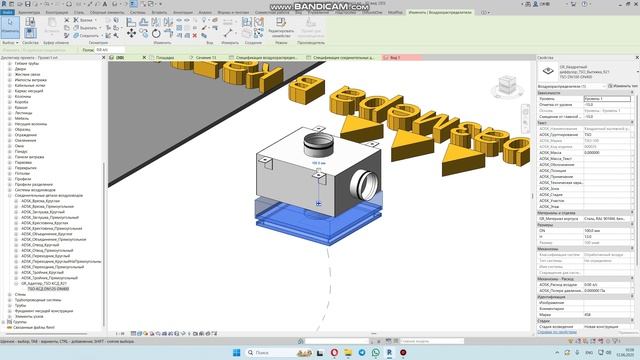Open WhatsApp from the taskbar

tap(376, 352)
